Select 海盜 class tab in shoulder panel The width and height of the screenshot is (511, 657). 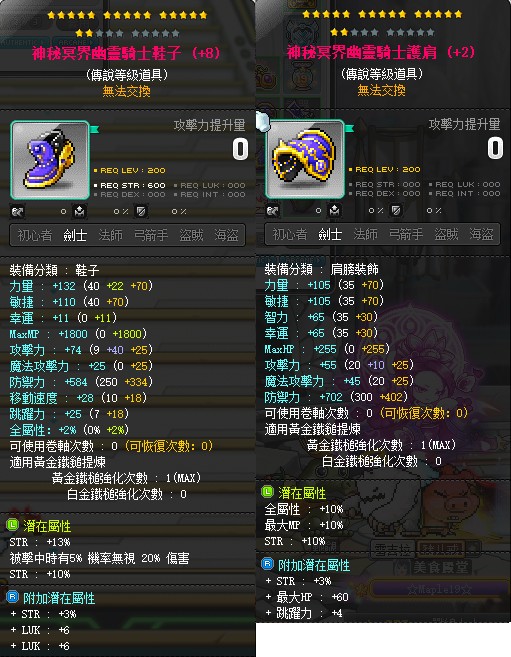481,234
